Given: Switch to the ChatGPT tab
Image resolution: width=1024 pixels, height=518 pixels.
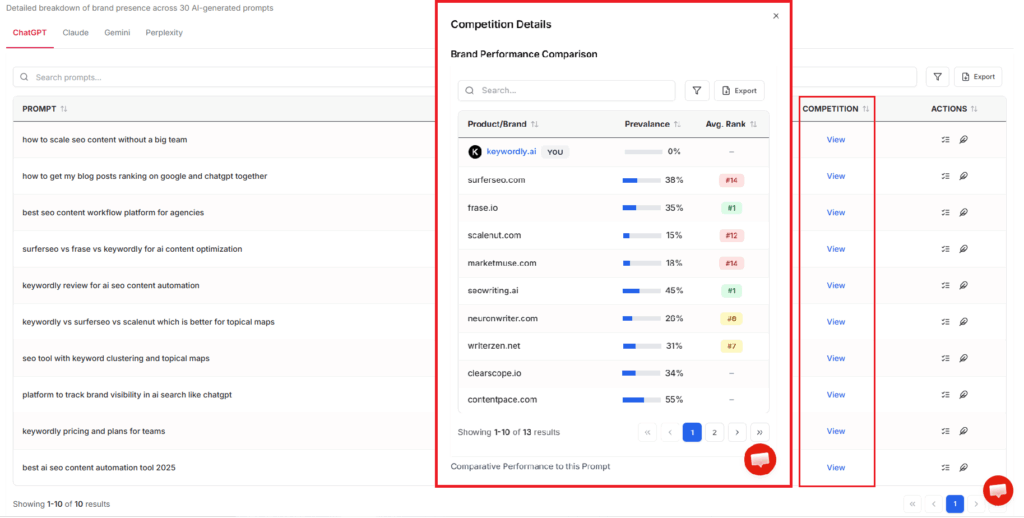Looking at the screenshot, I should tap(30, 33).
